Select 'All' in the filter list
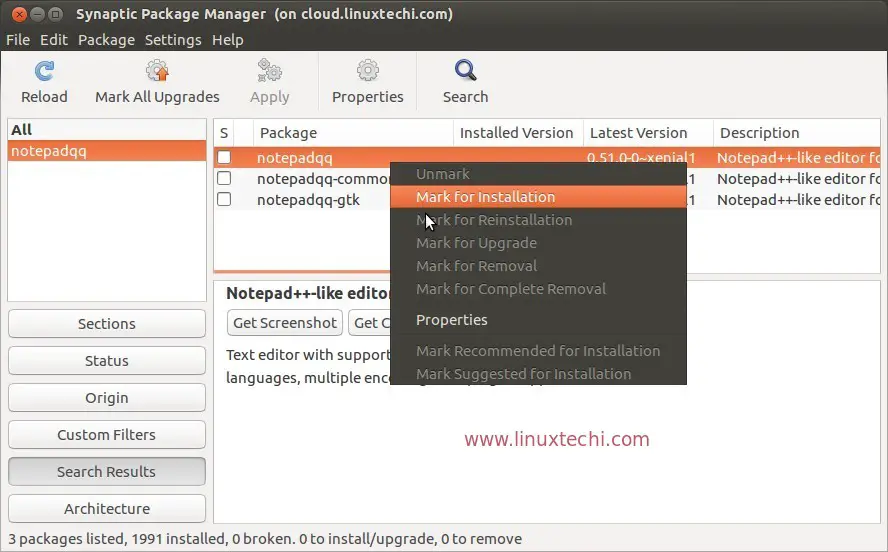The height and width of the screenshot is (552, 888). point(107,130)
